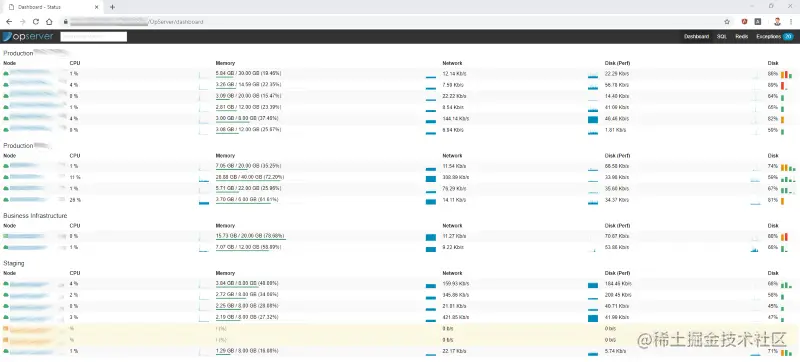
Task: Open memory details for 7.07 GB / 12.00 GB
Action: click(248, 247)
